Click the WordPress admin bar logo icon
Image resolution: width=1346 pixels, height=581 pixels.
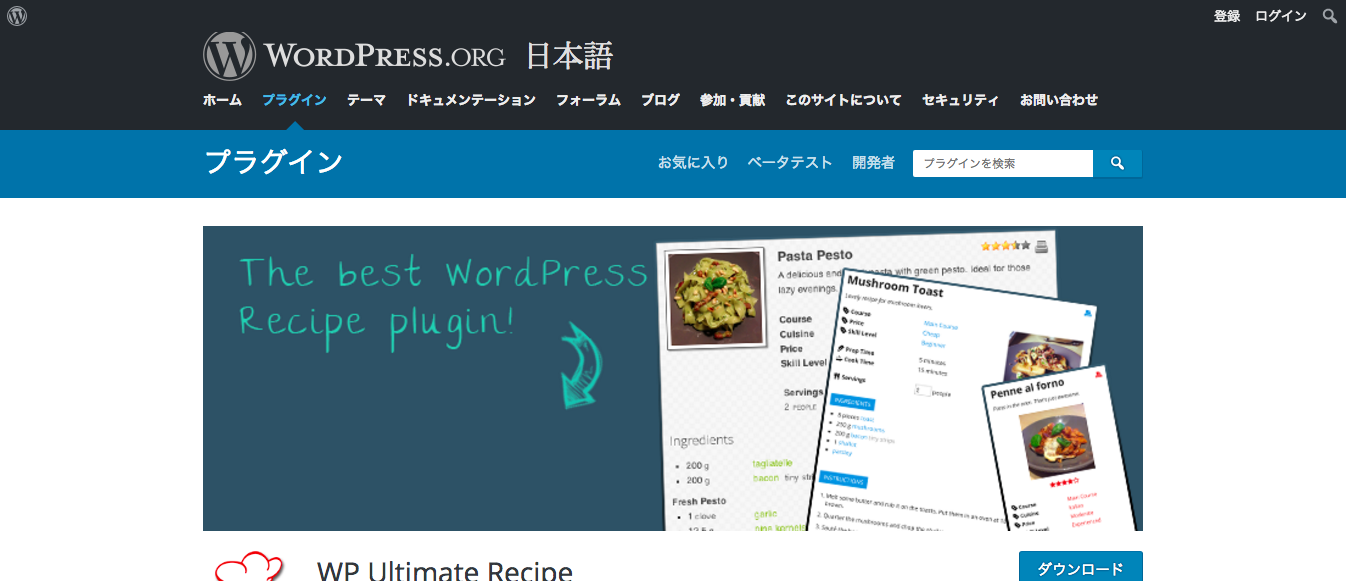pyautogui.click(x=17, y=16)
